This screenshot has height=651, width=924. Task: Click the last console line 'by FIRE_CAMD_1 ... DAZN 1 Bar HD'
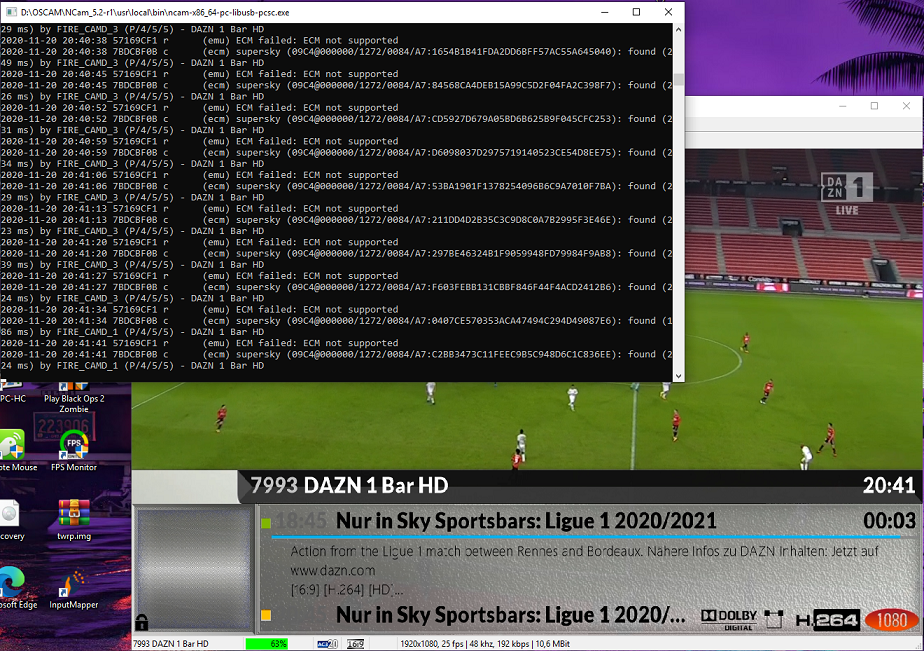point(132,365)
